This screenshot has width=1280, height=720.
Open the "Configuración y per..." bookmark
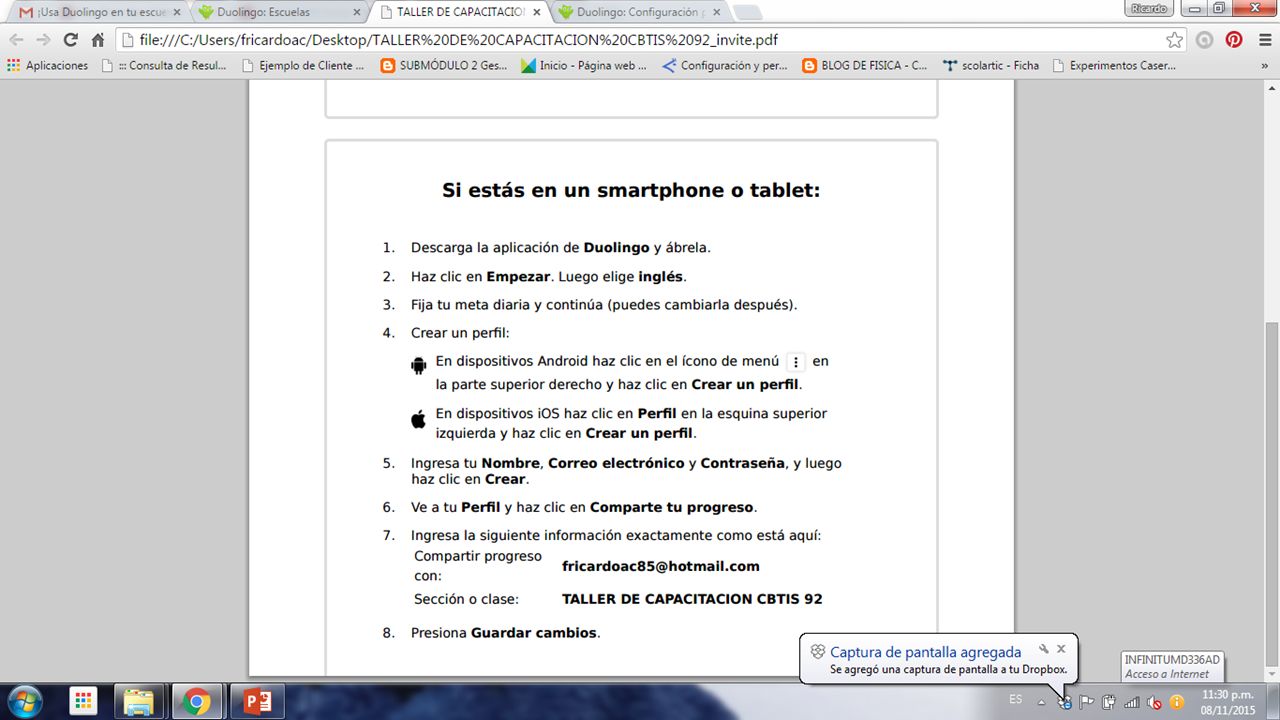[x=725, y=66]
